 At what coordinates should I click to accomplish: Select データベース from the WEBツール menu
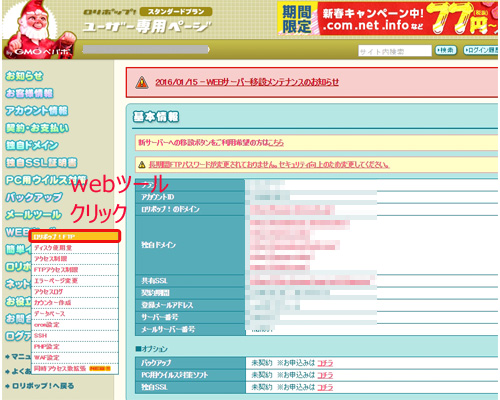point(75,314)
